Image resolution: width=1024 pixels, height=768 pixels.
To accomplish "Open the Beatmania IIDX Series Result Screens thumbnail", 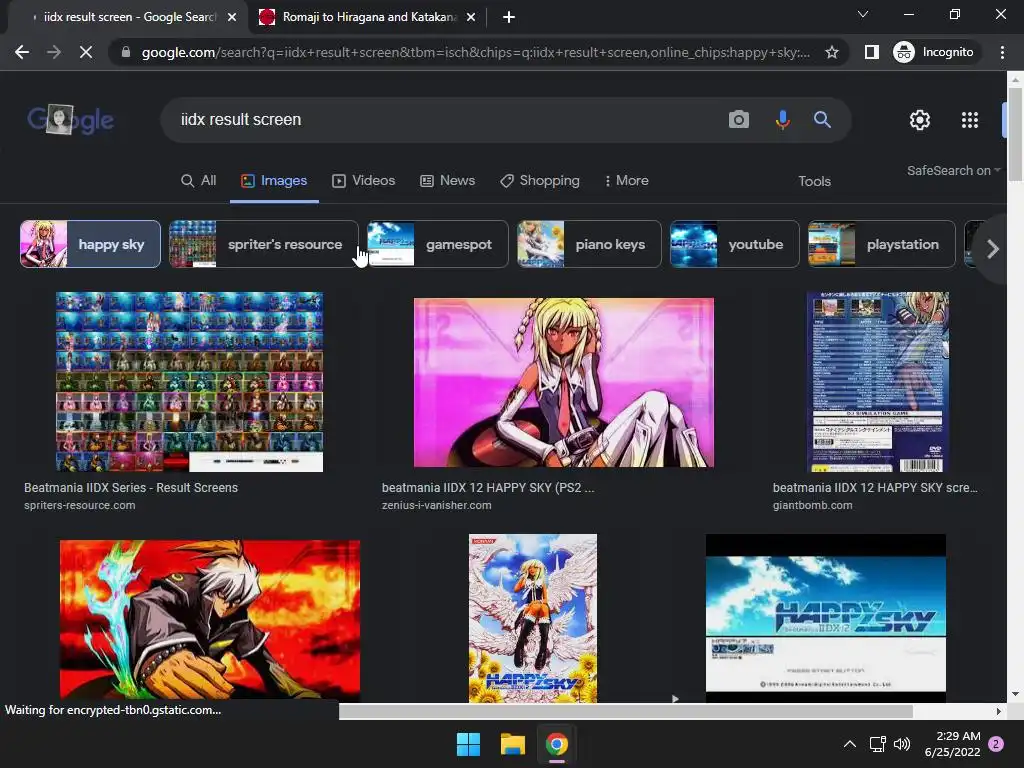I will coord(189,381).
